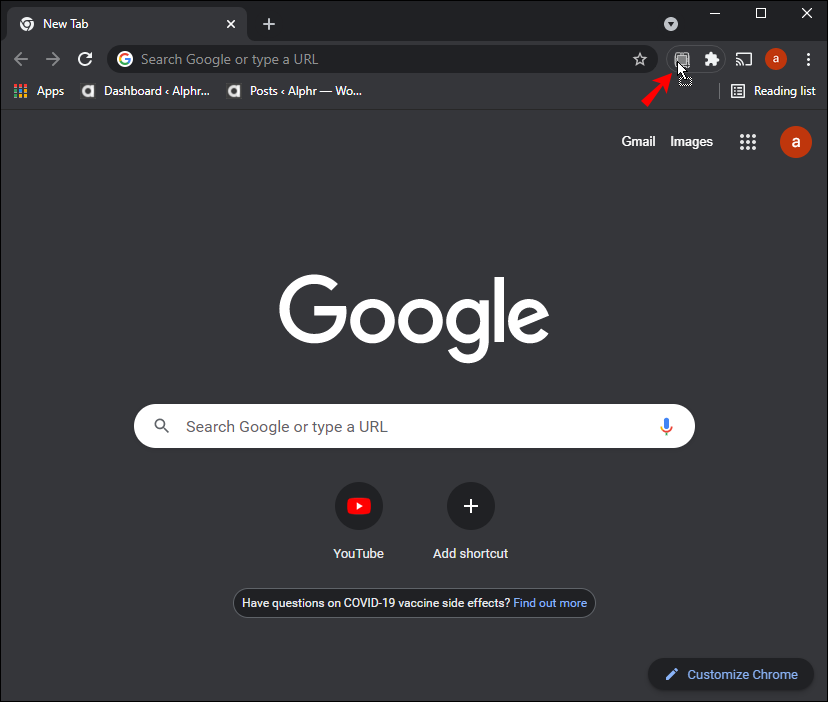Open the Chrome profile avatar in the toolbar
The width and height of the screenshot is (828, 702).
(x=776, y=59)
